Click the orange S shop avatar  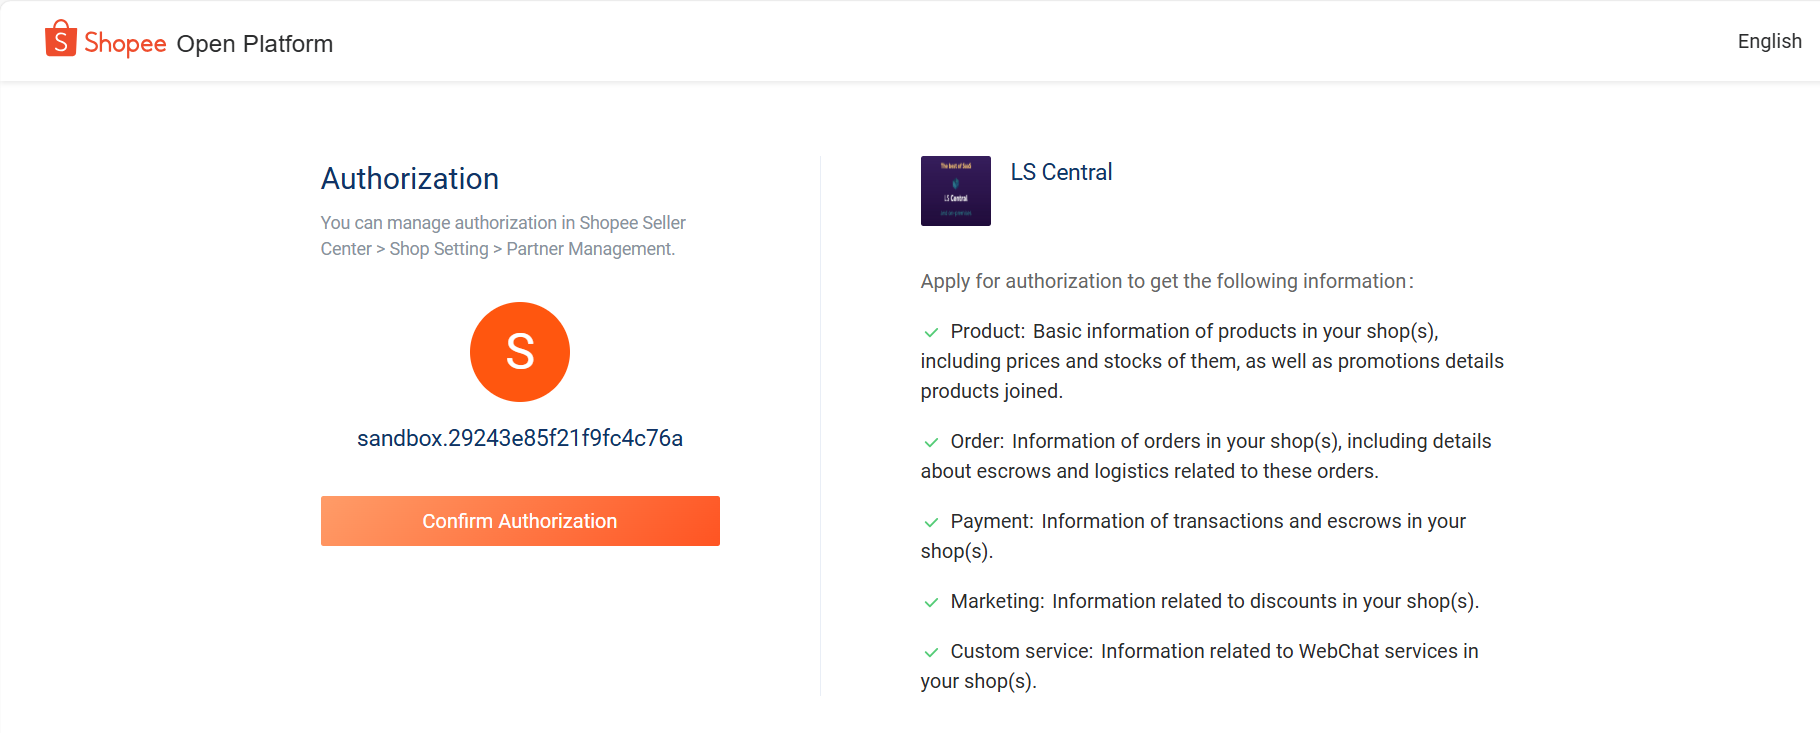[520, 352]
